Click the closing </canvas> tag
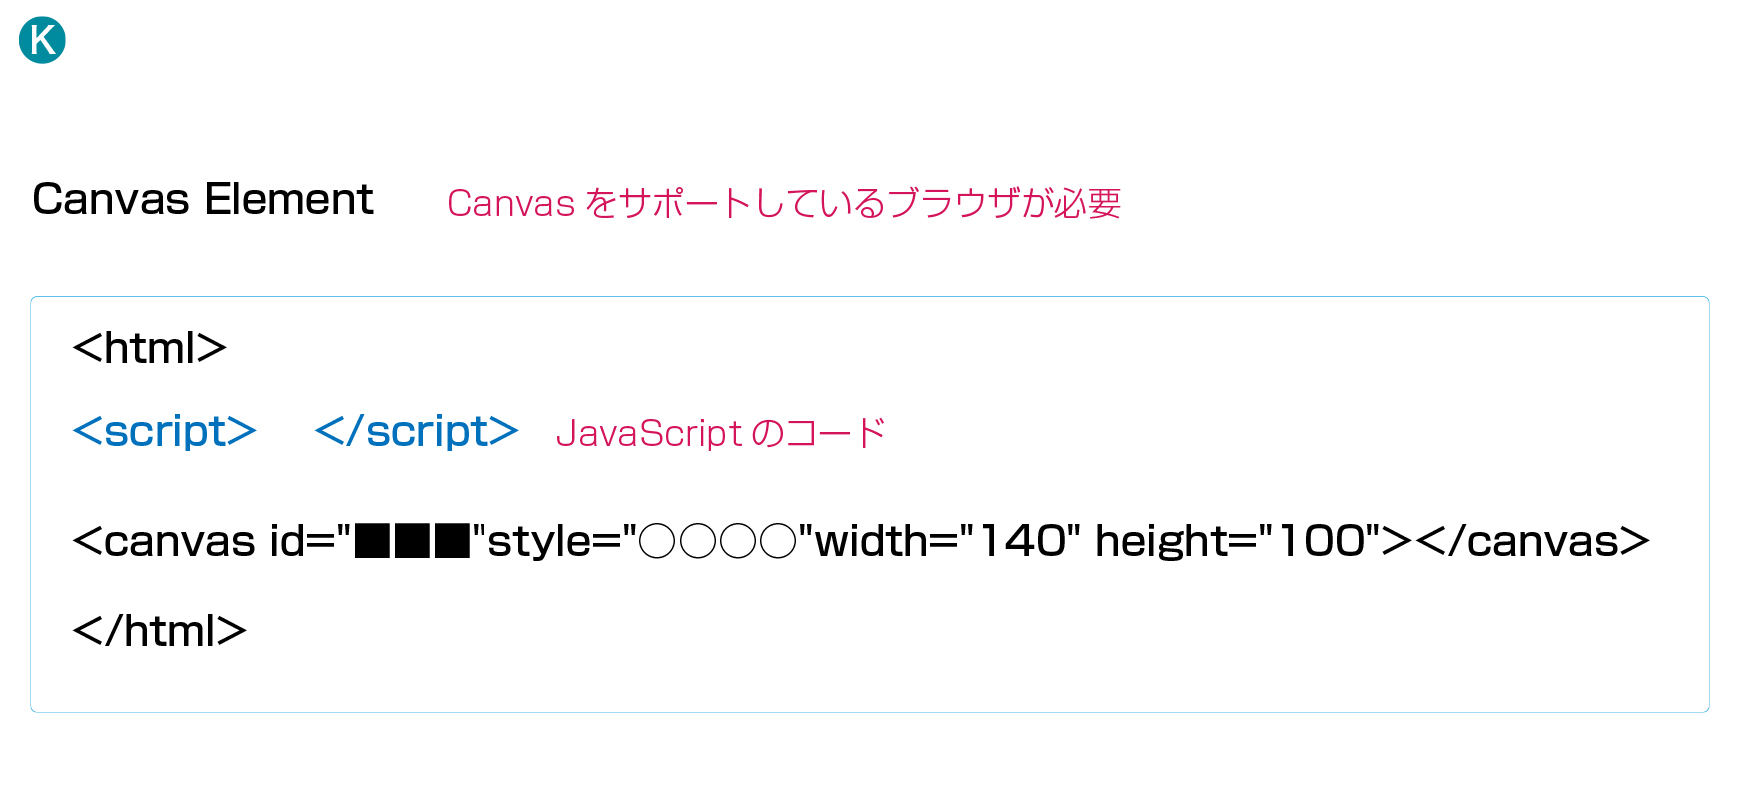1740x800 pixels. (1534, 541)
